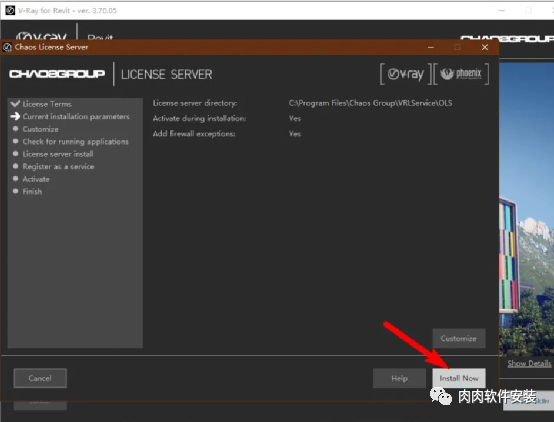Image resolution: width=554 pixels, height=422 pixels.
Task: Click the V-Ray product logo icon
Action: click(406, 74)
